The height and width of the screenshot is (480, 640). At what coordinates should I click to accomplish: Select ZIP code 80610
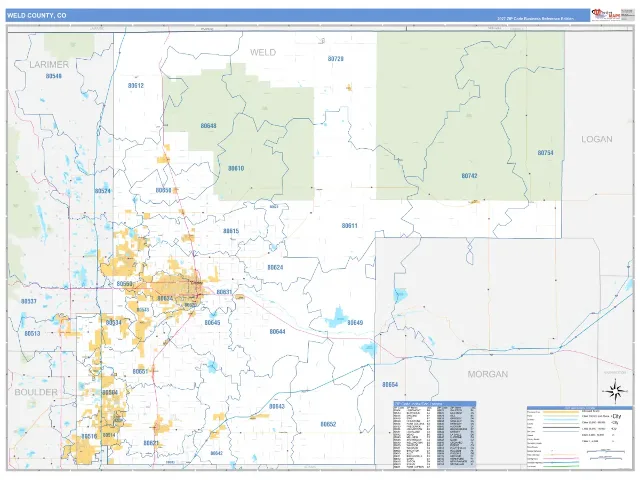click(x=236, y=168)
